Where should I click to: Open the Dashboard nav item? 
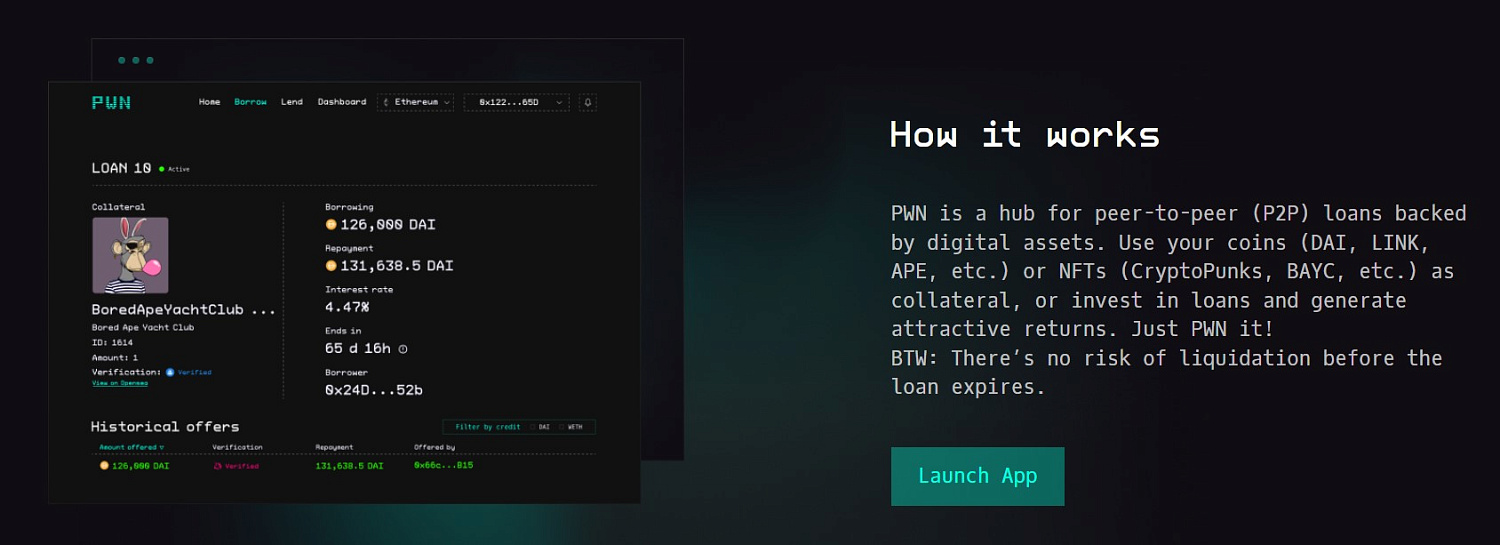[x=342, y=102]
